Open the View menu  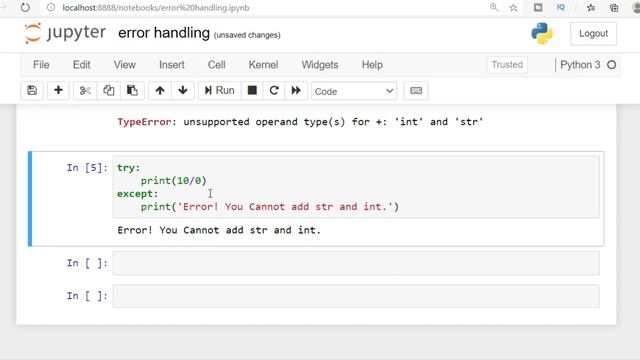tap(124, 65)
